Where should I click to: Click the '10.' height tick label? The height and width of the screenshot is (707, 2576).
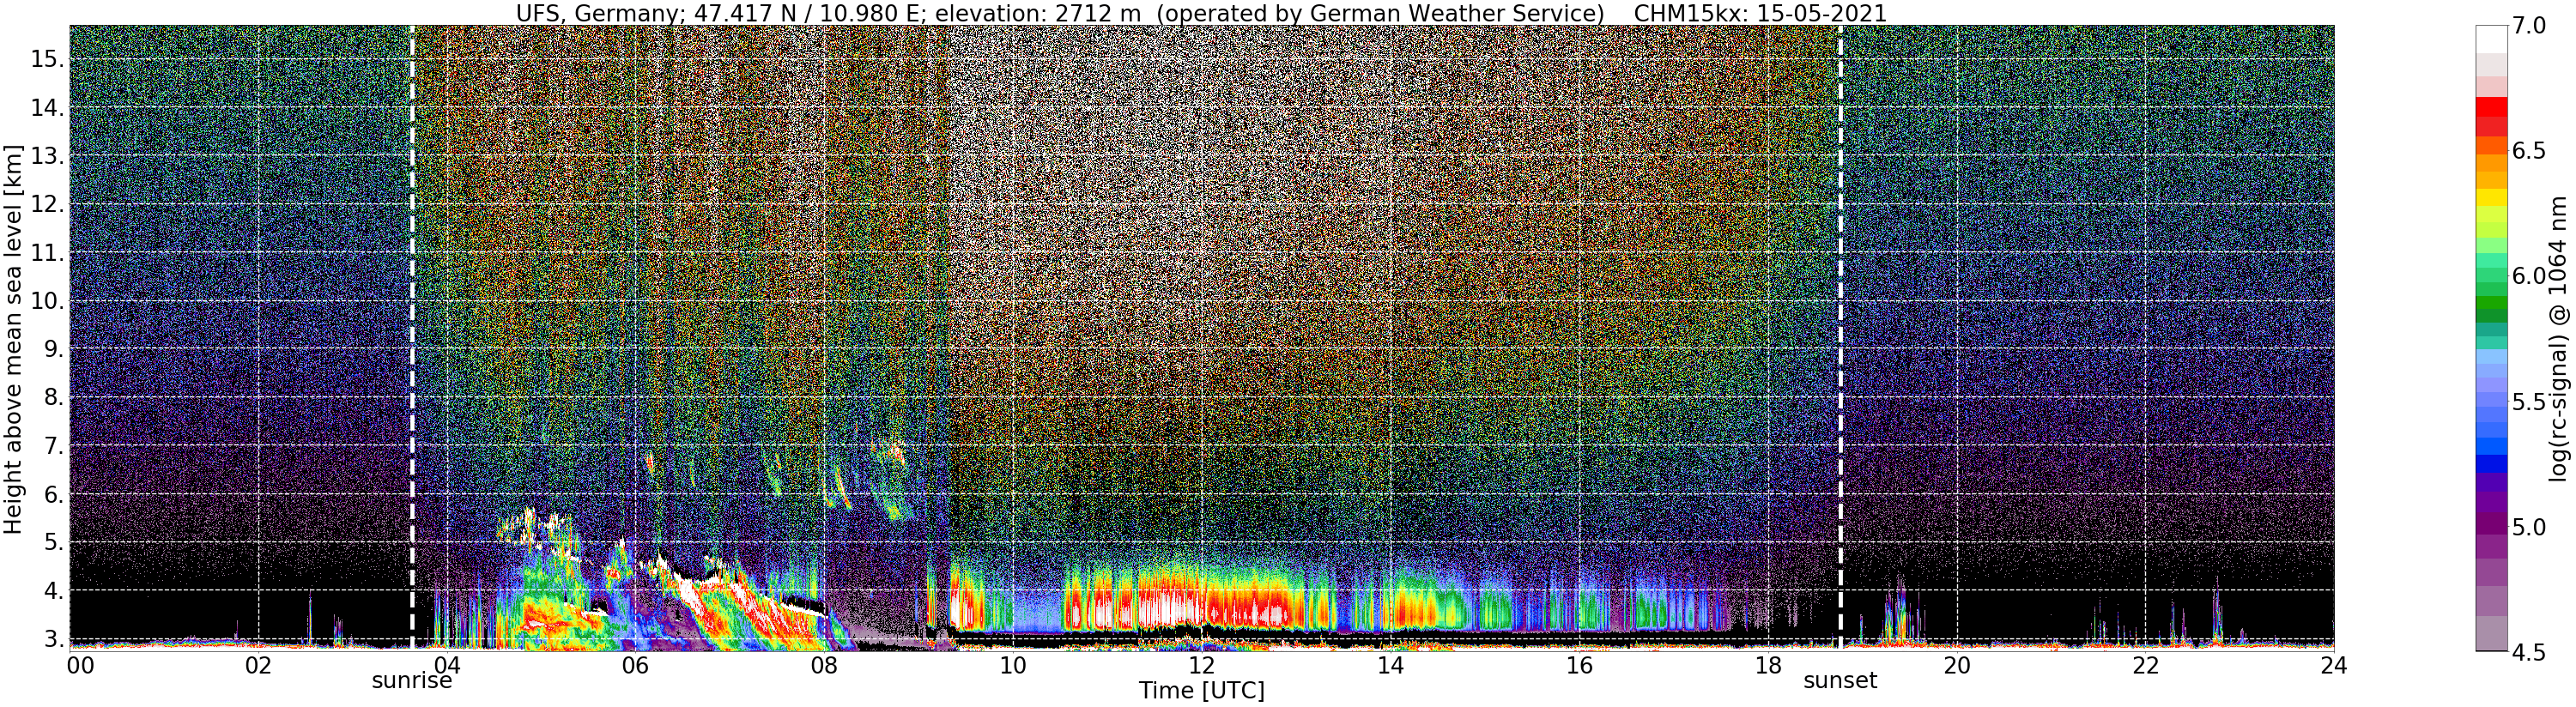[x=47, y=301]
